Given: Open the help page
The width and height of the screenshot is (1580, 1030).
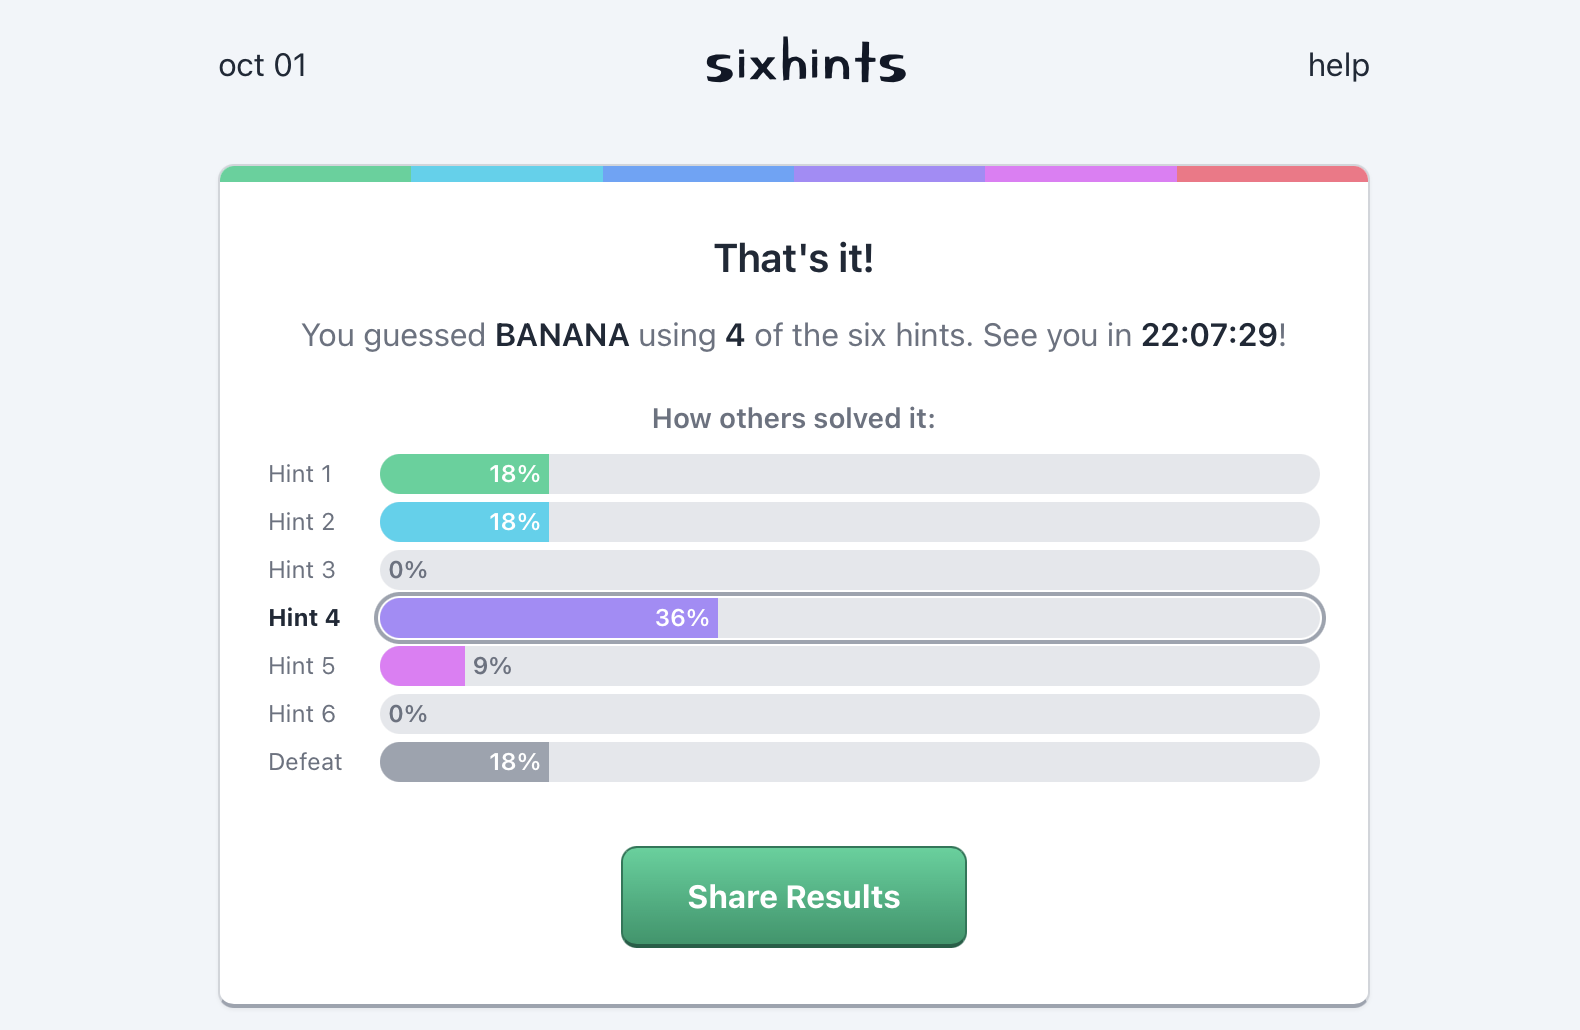Looking at the screenshot, I should 1337,65.
